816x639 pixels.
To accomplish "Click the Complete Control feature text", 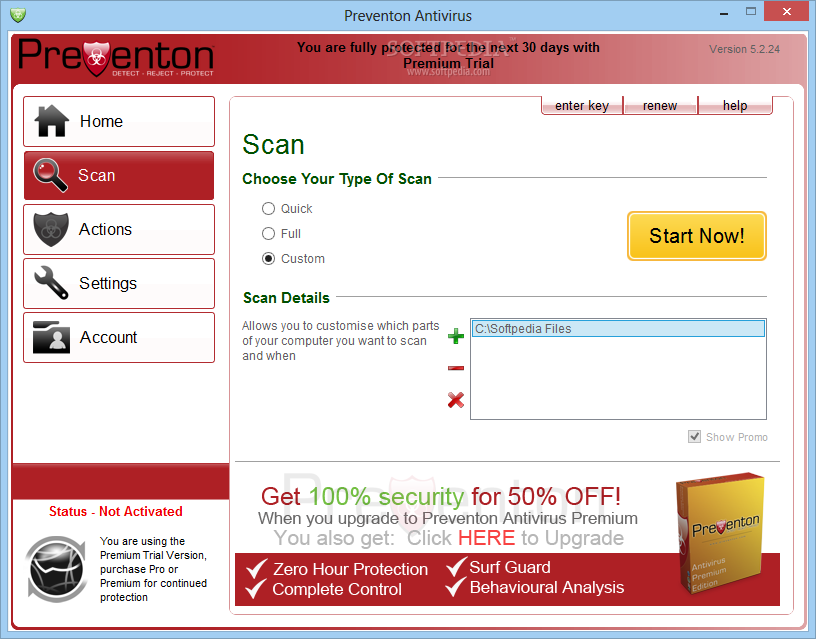I will pyautogui.click(x=337, y=590).
